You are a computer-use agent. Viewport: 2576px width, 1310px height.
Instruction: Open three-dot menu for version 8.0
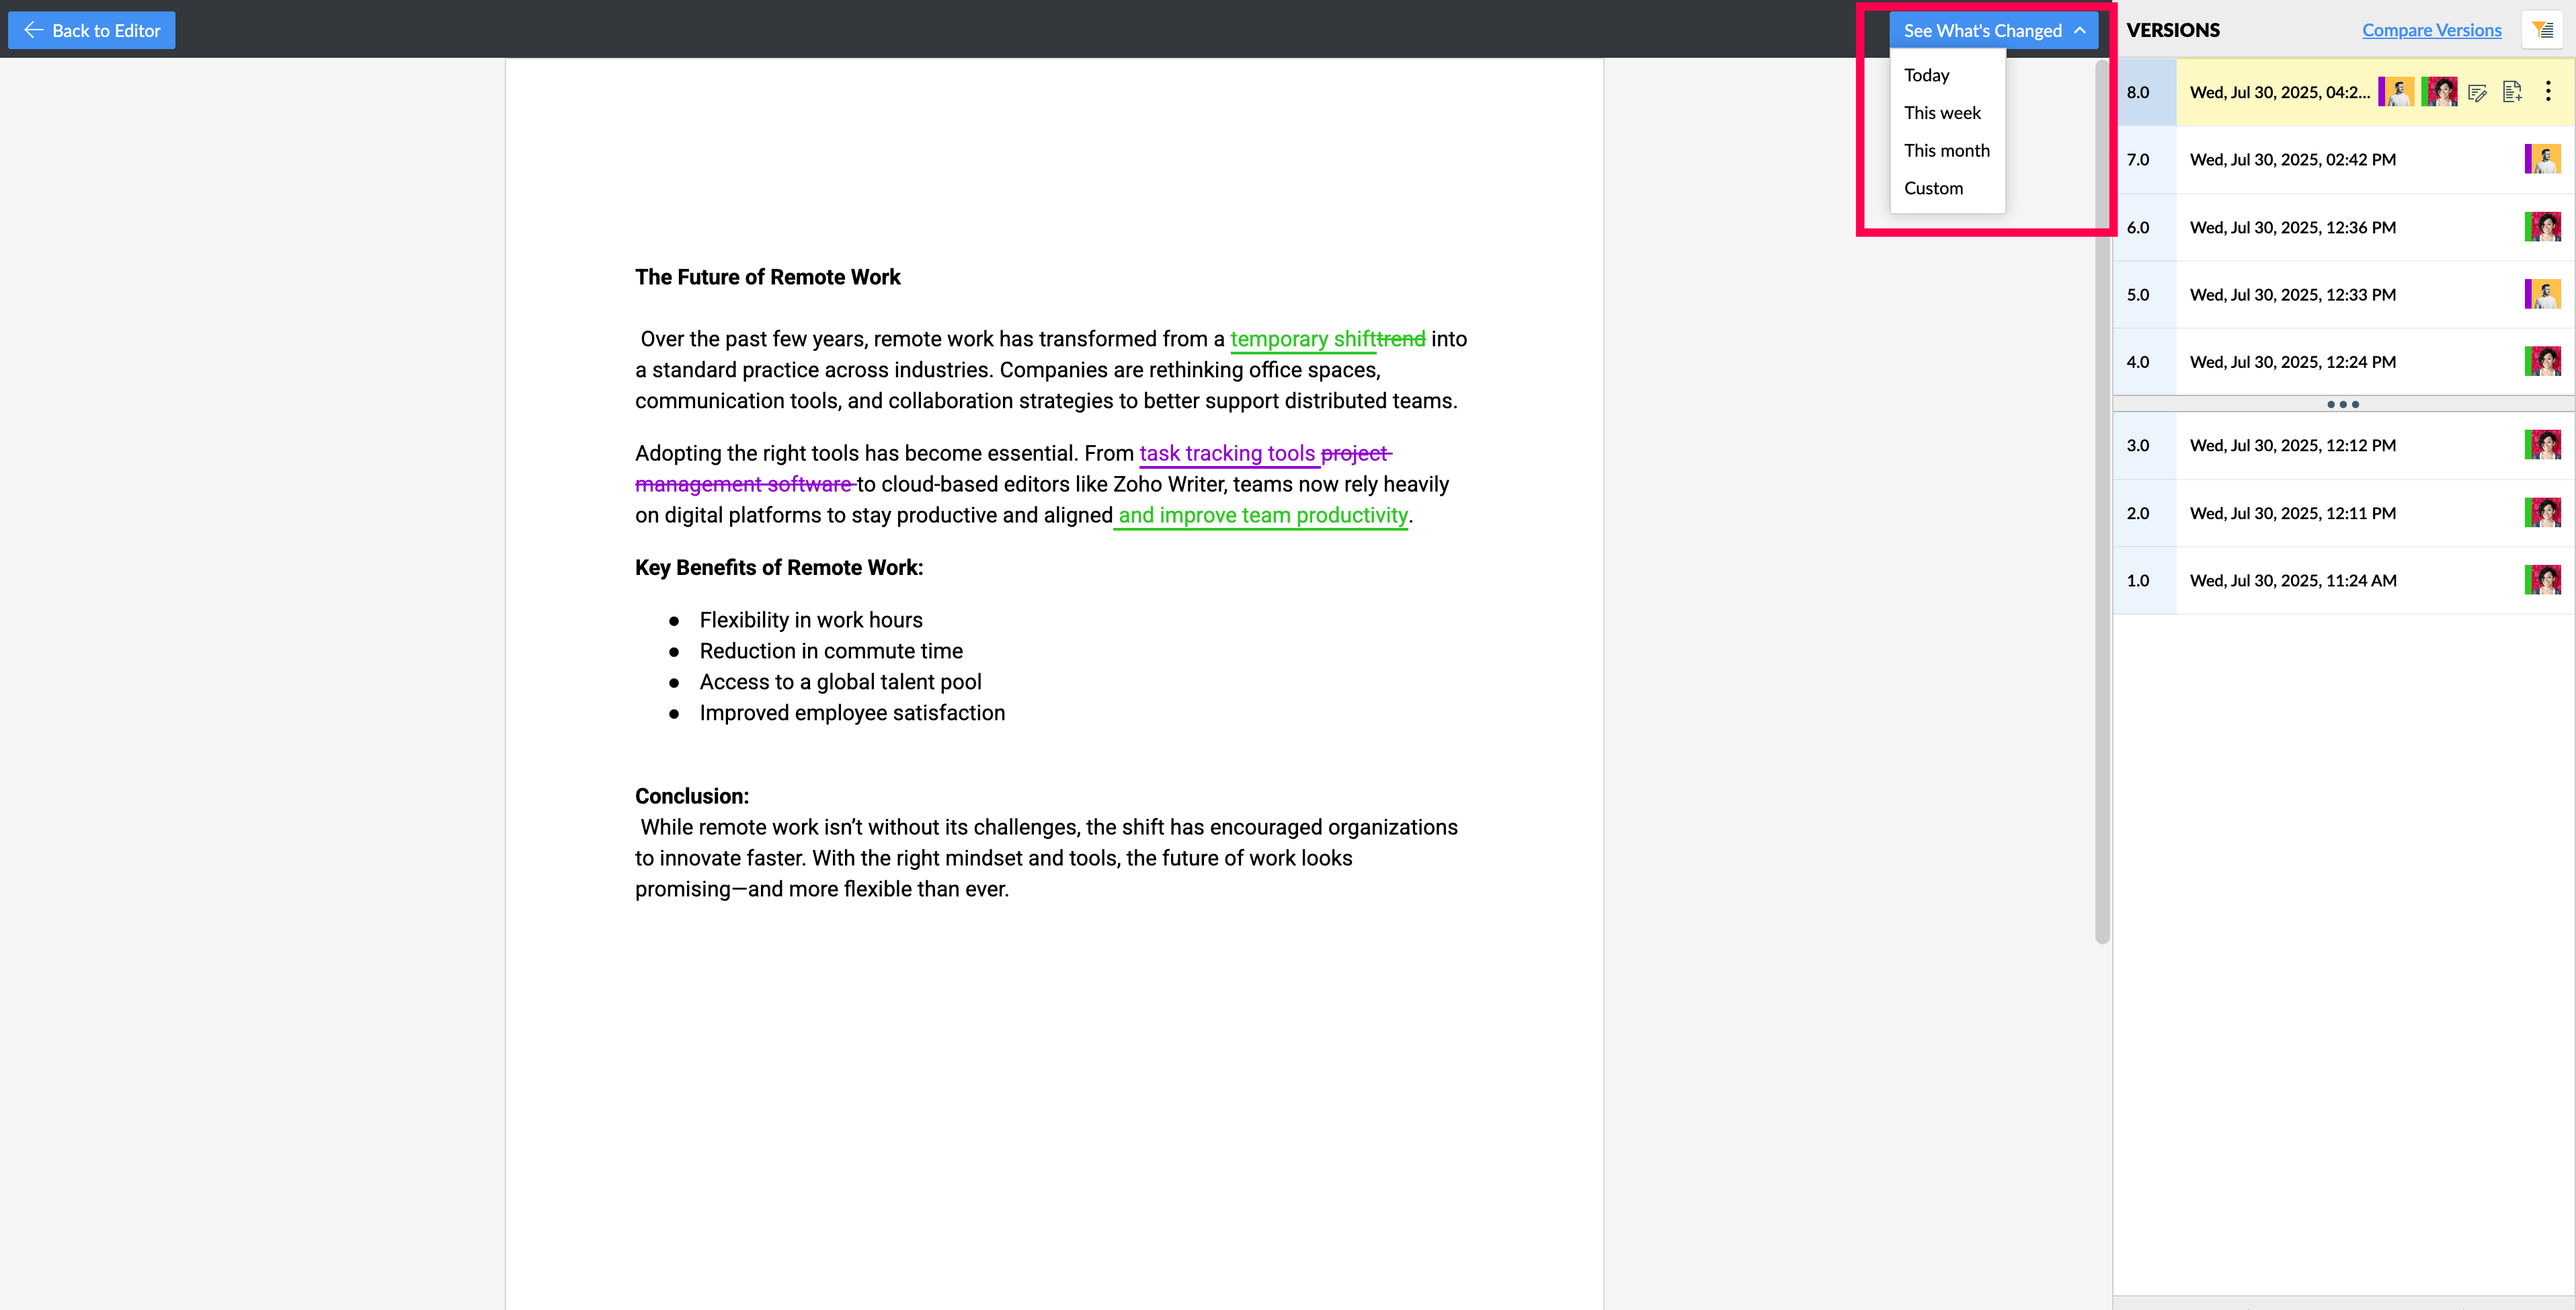pos(2548,92)
